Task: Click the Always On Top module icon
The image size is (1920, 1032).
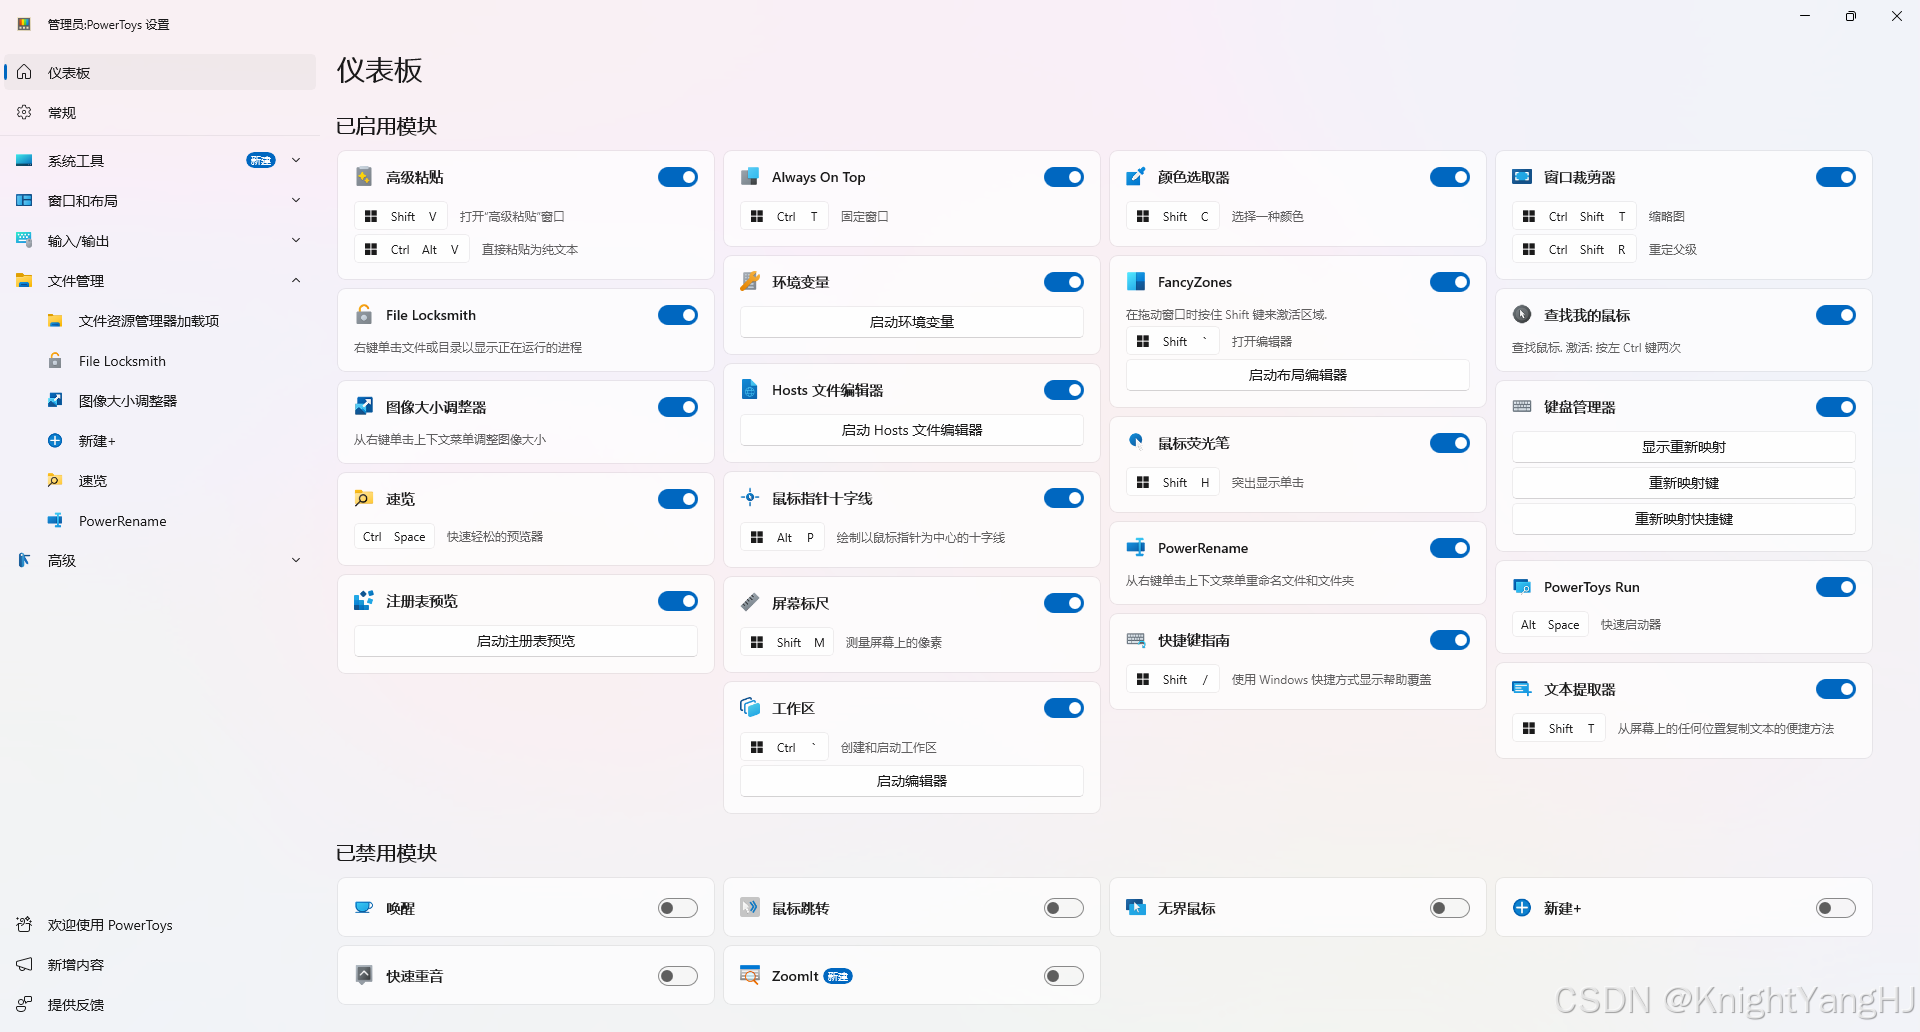Action: pos(750,177)
